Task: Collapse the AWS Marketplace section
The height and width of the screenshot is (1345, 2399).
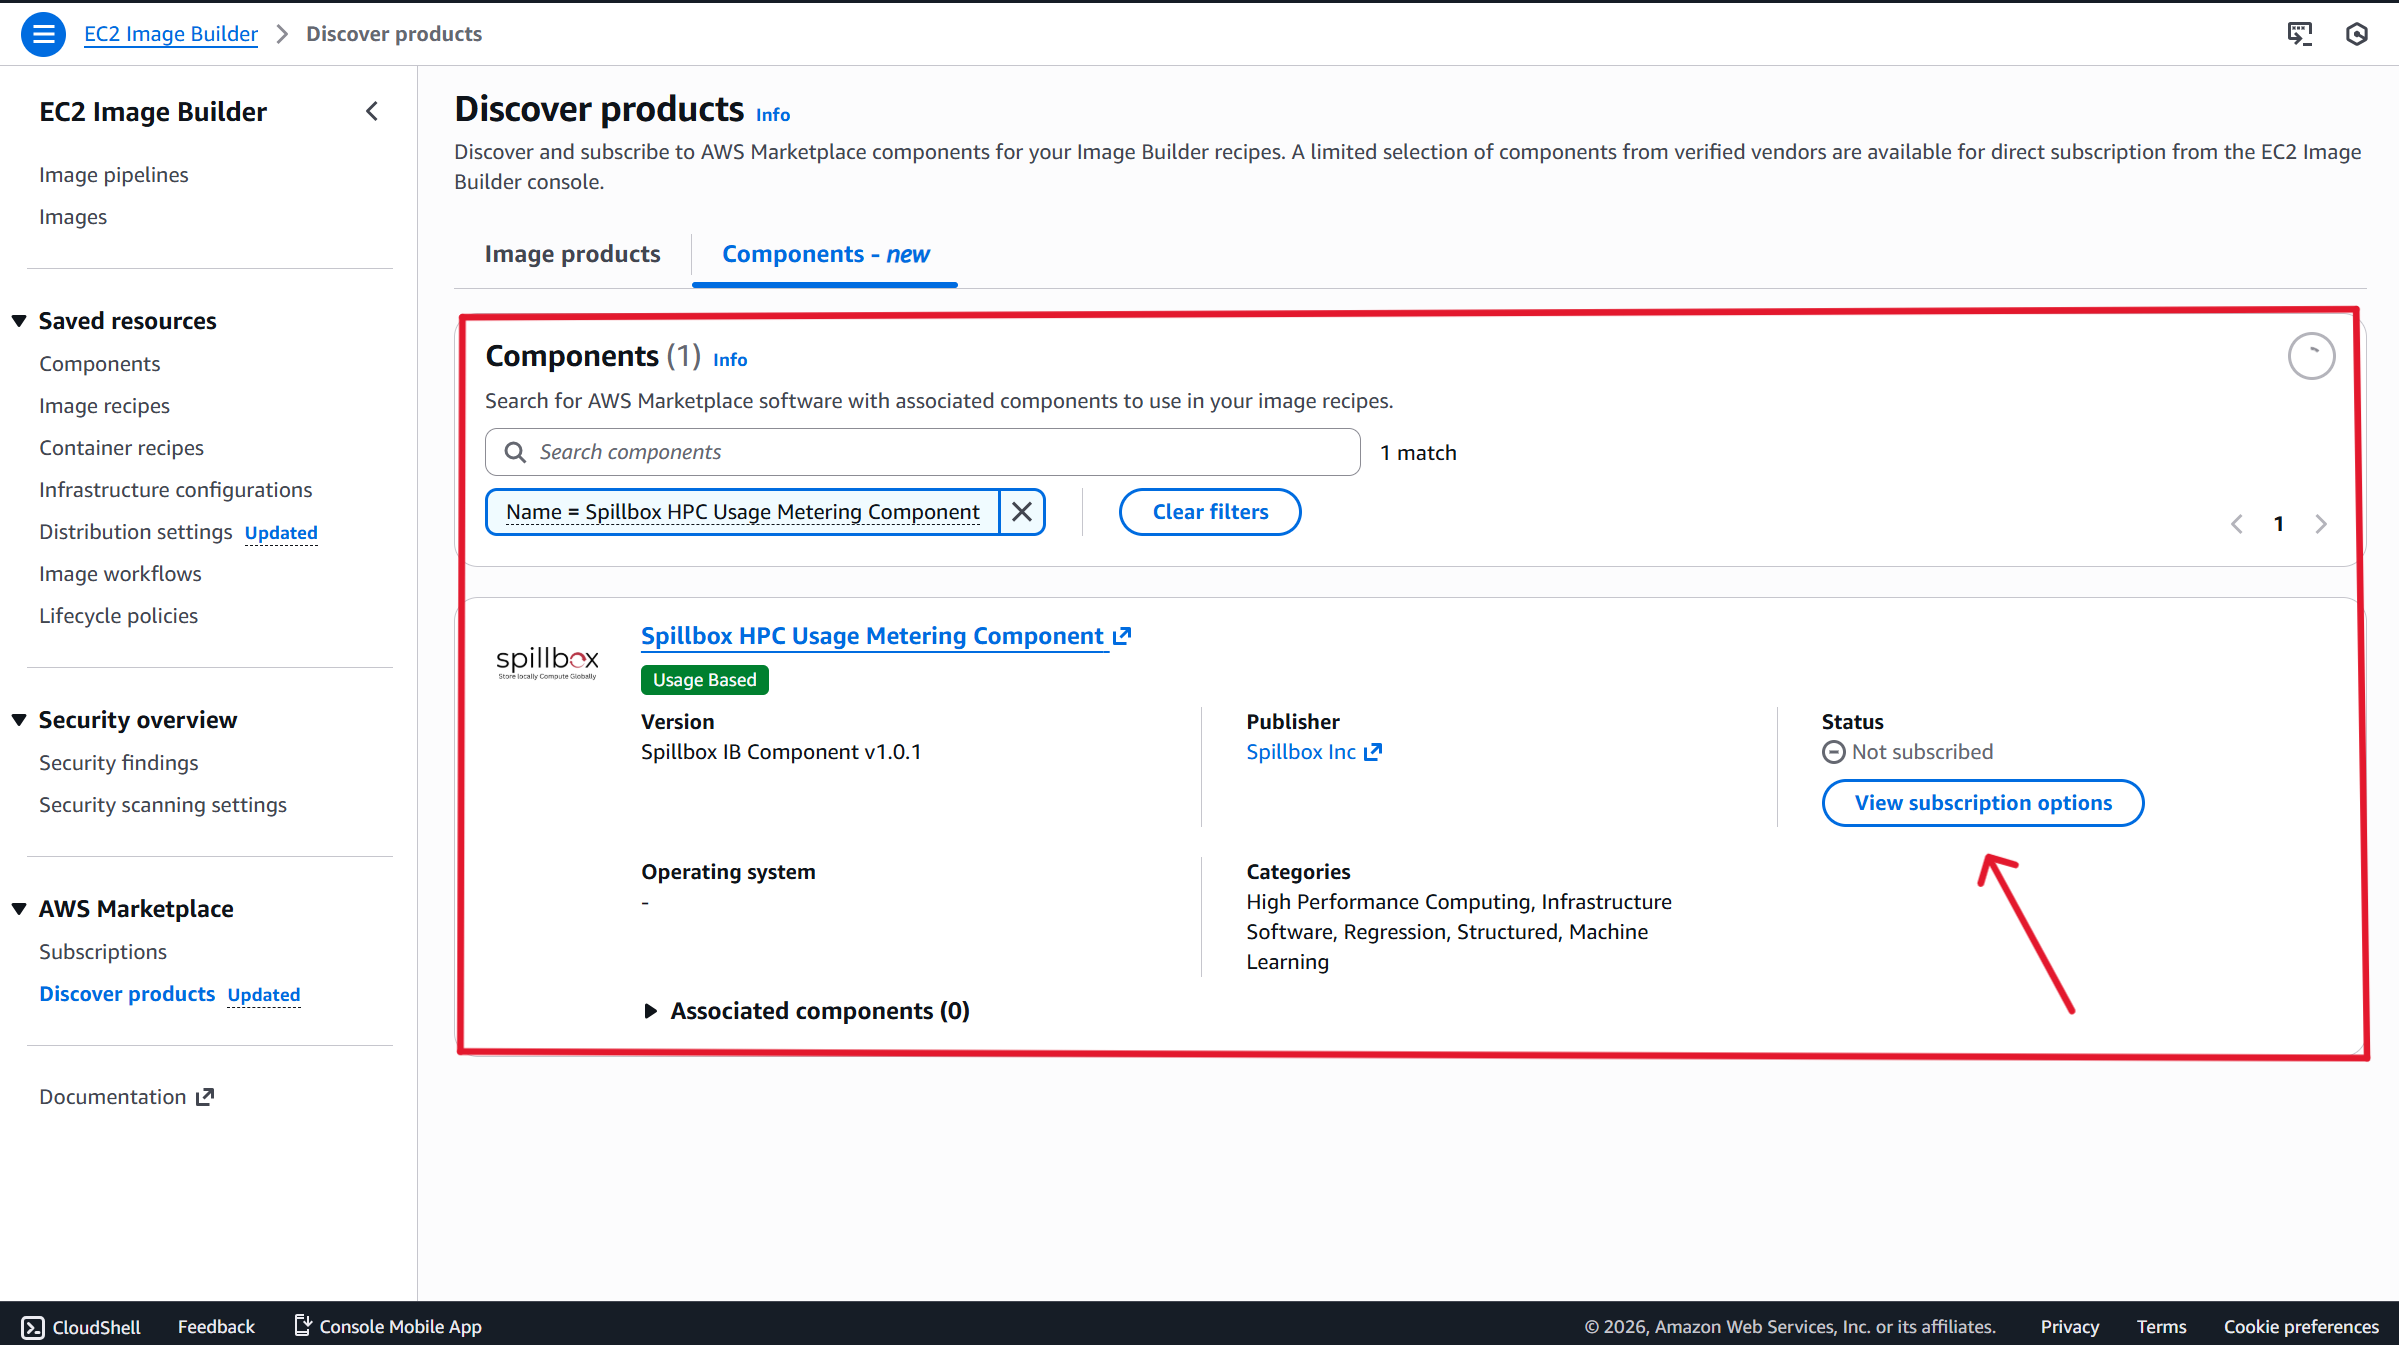Action: pos(19,909)
